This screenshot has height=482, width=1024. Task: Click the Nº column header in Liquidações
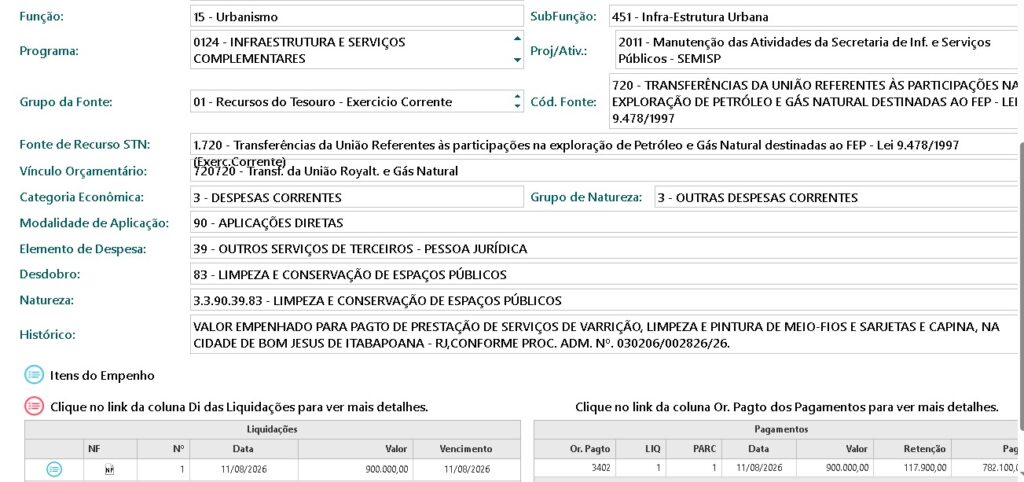tap(164, 449)
